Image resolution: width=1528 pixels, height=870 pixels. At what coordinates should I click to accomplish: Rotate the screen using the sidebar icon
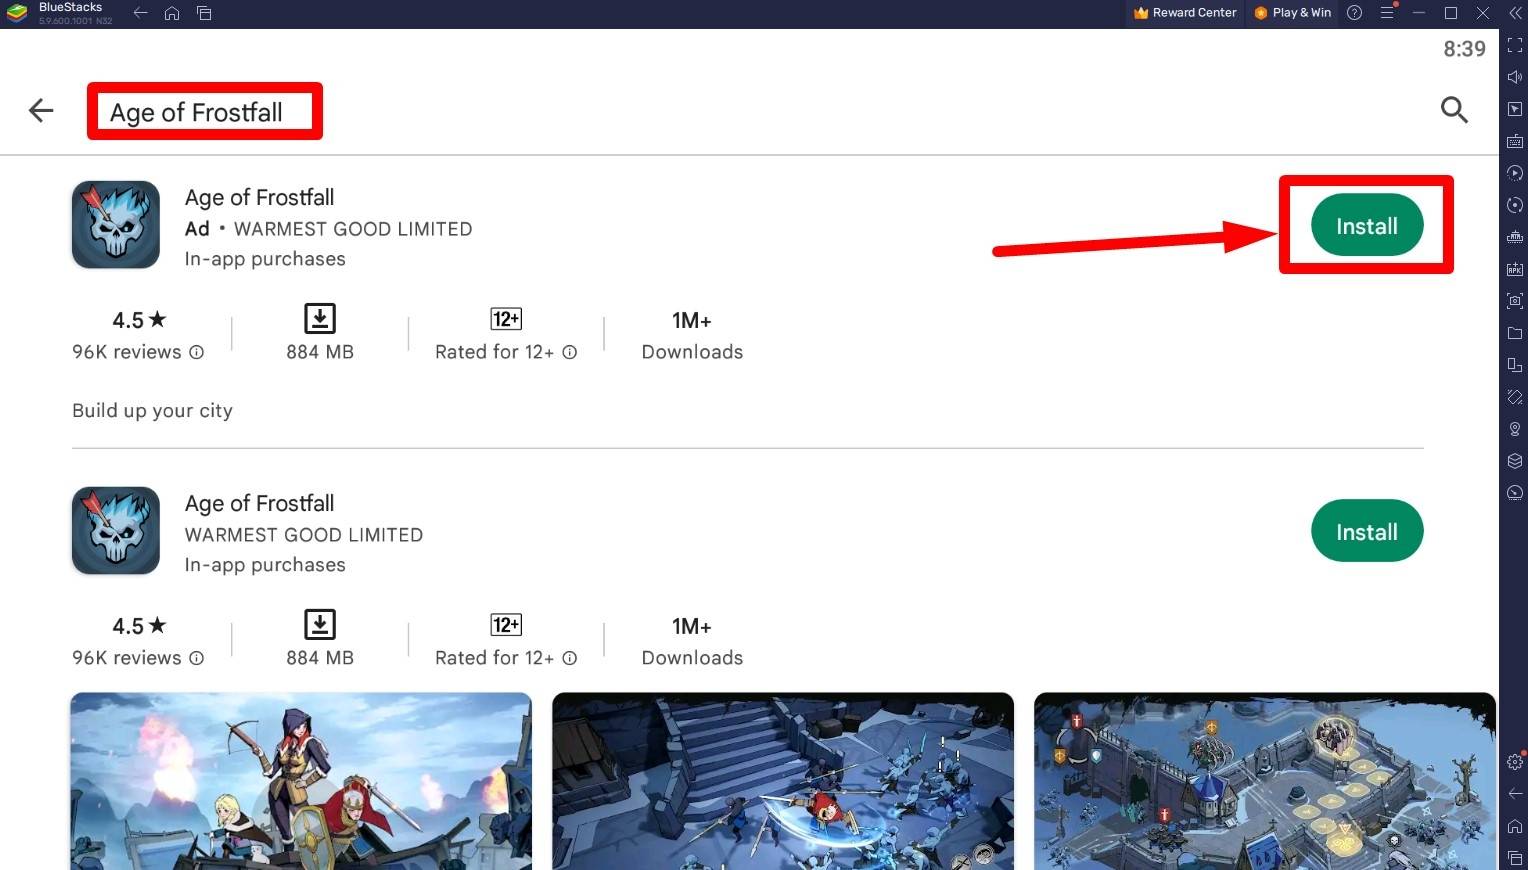(x=1515, y=397)
